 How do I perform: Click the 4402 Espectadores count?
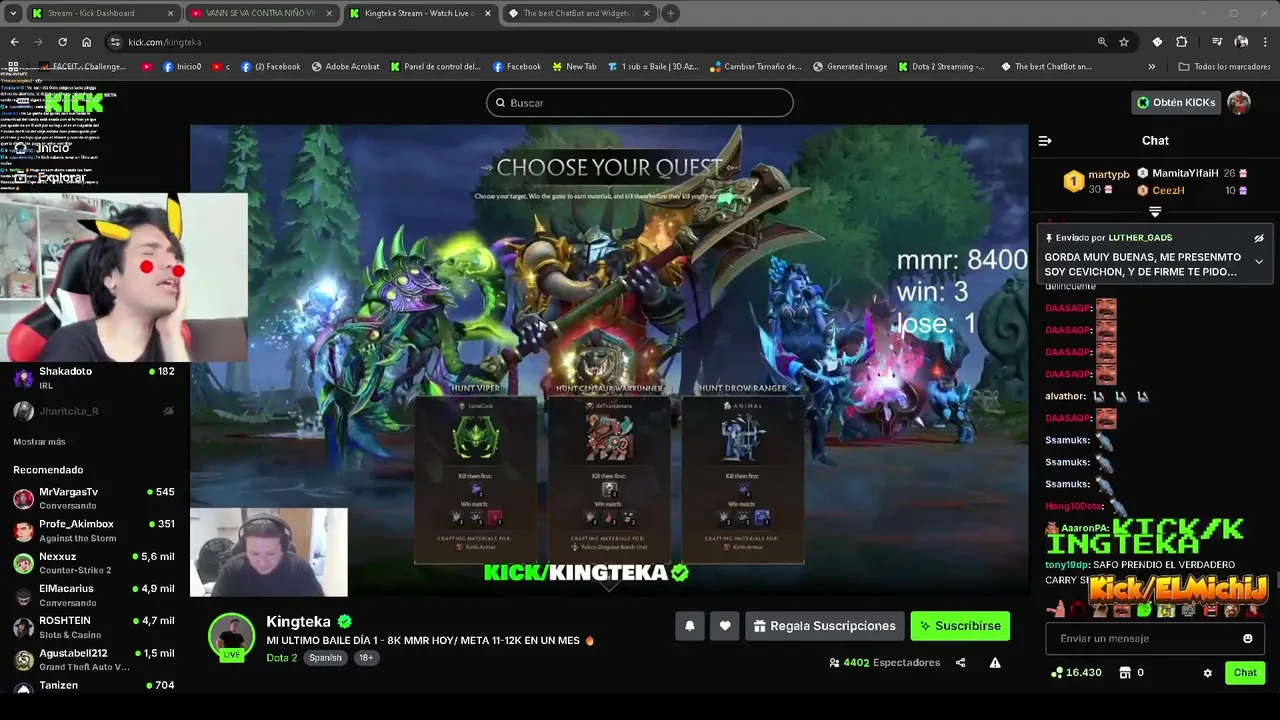(884, 662)
